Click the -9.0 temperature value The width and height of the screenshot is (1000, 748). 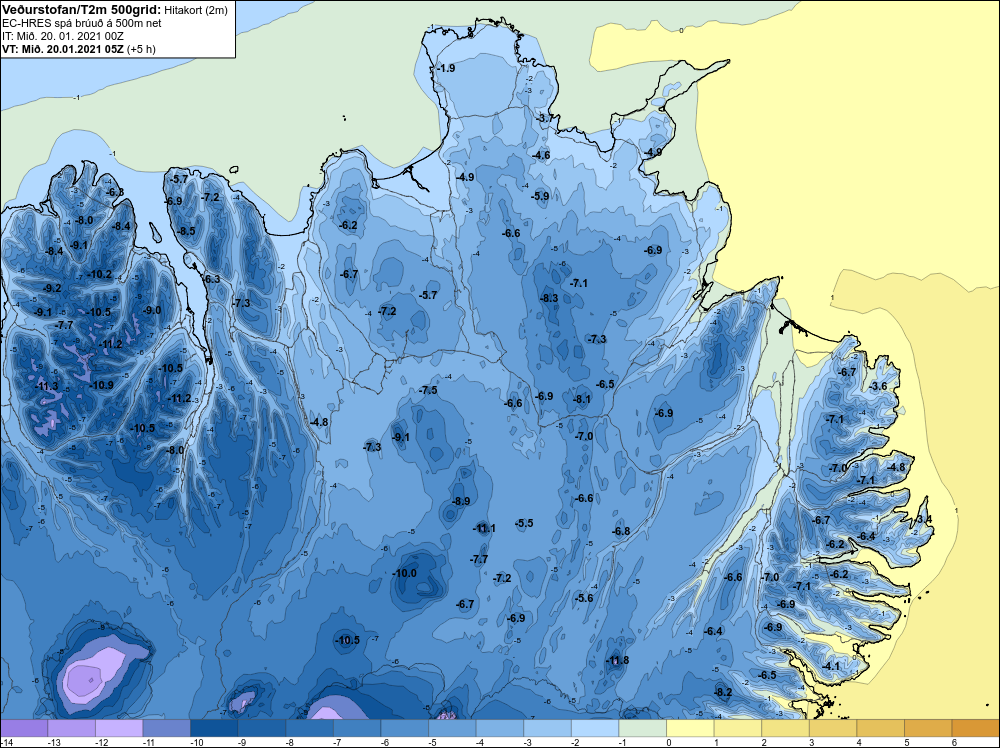(x=152, y=311)
